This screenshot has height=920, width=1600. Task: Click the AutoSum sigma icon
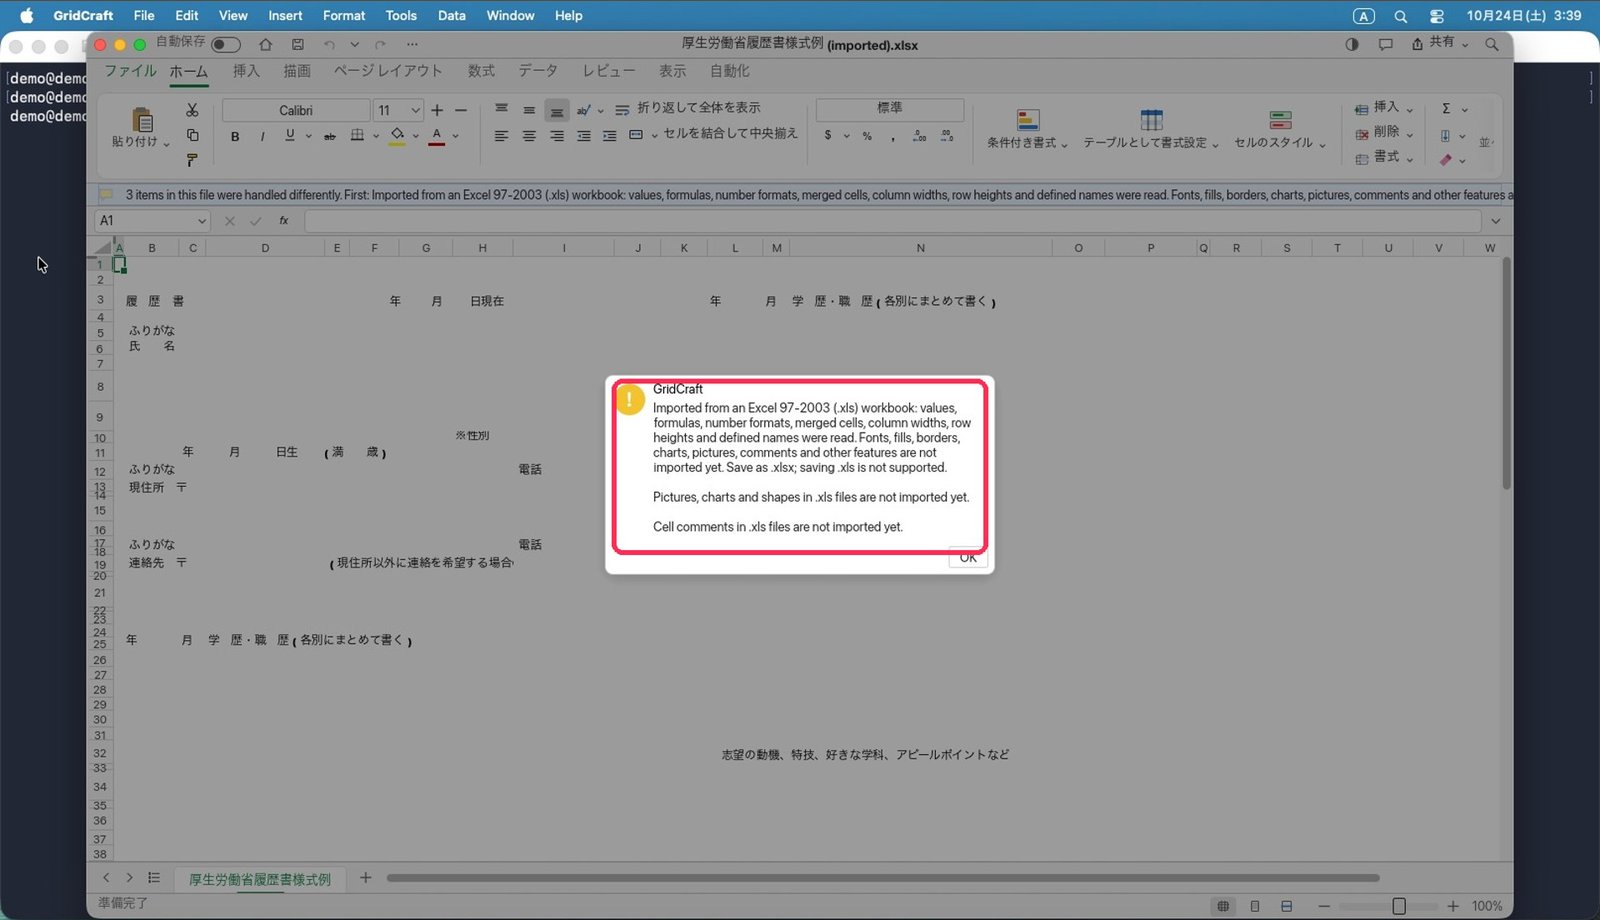click(1446, 108)
